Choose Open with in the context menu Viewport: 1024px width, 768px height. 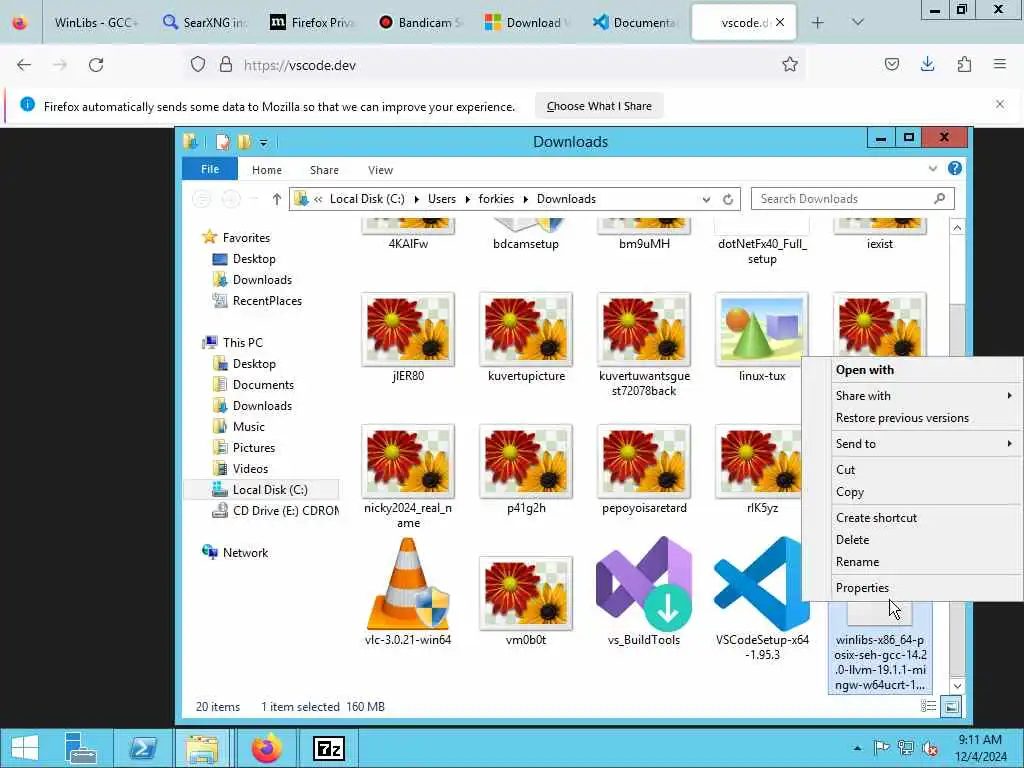point(865,370)
